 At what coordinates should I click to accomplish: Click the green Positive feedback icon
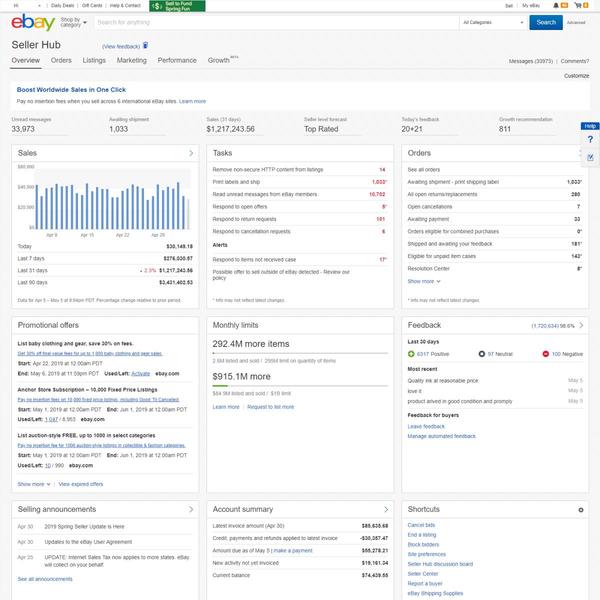point(411,354)
